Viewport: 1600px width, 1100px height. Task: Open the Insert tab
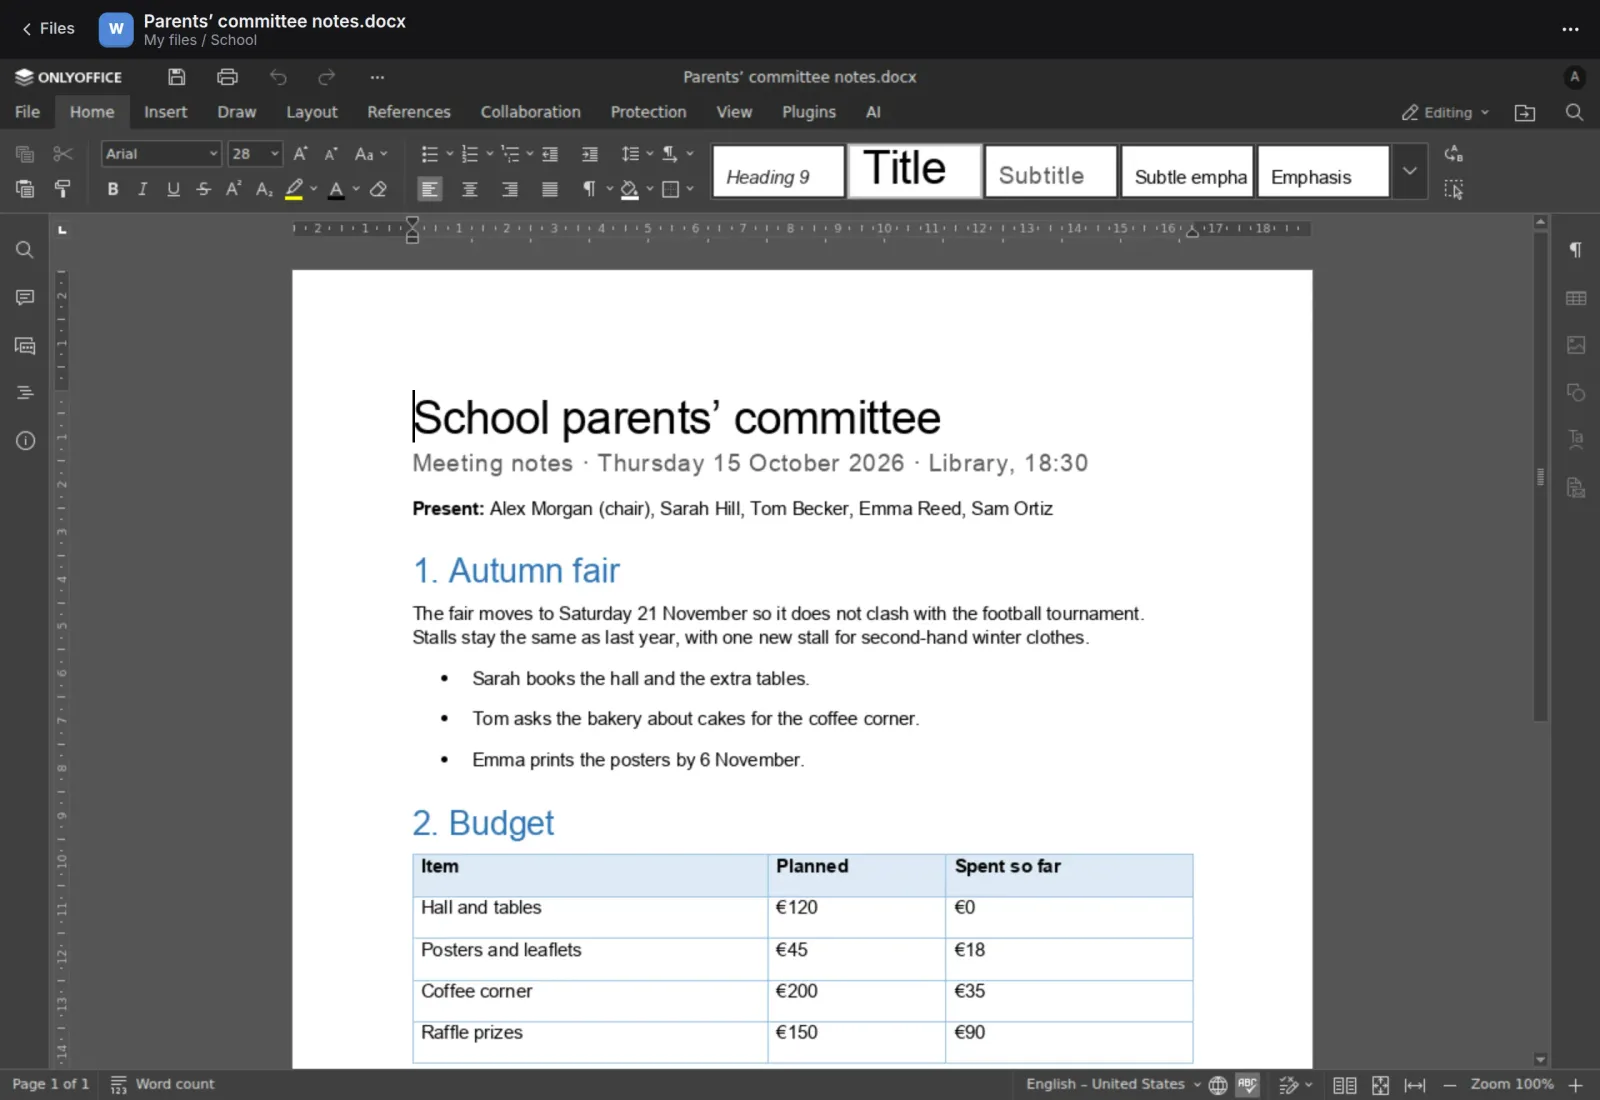click(165, 112)
